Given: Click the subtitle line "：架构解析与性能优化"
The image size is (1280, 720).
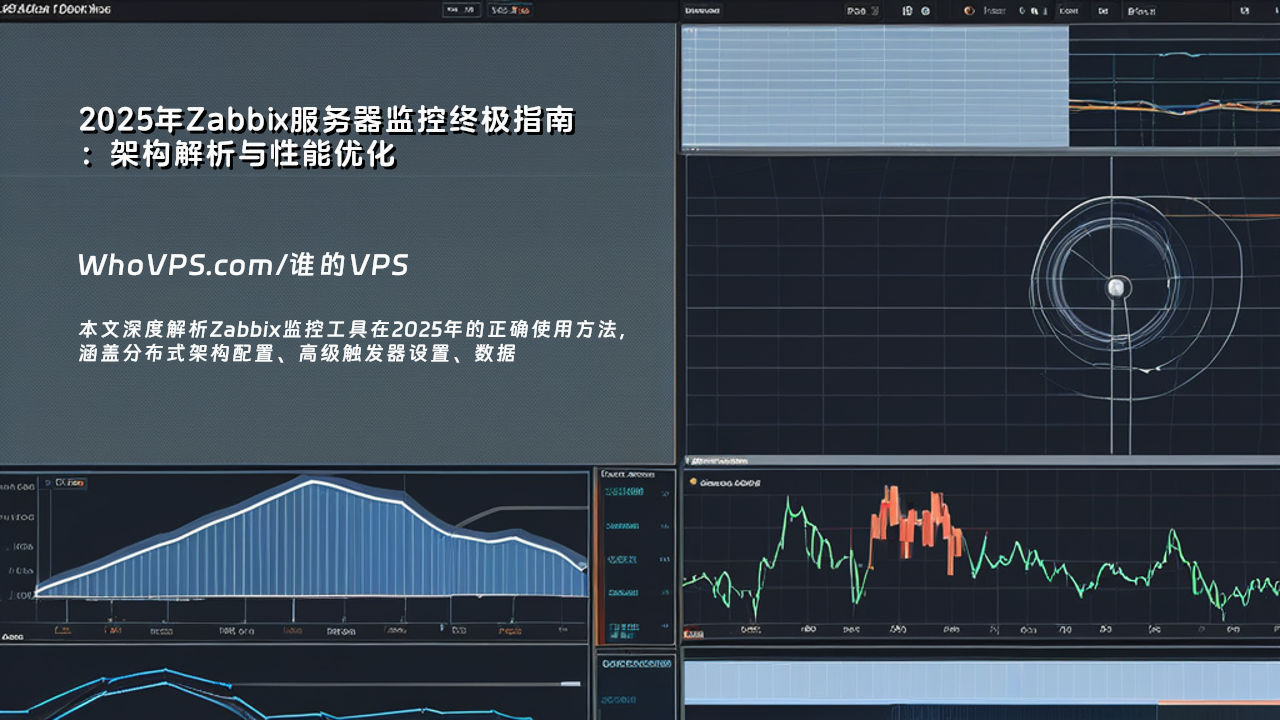Looking at the screenshot, I should 238,155.
